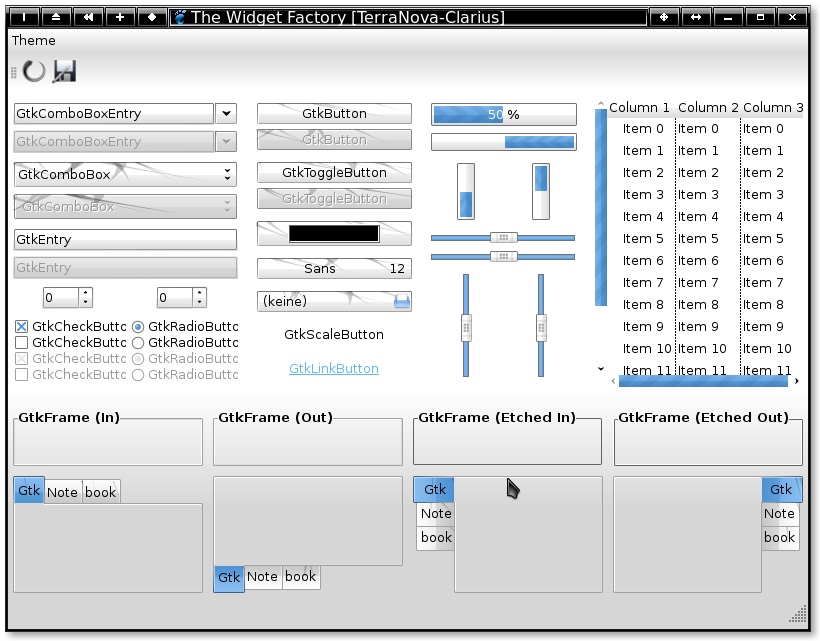Open the Sans 12 font chooser

click(x=334, y=269)
